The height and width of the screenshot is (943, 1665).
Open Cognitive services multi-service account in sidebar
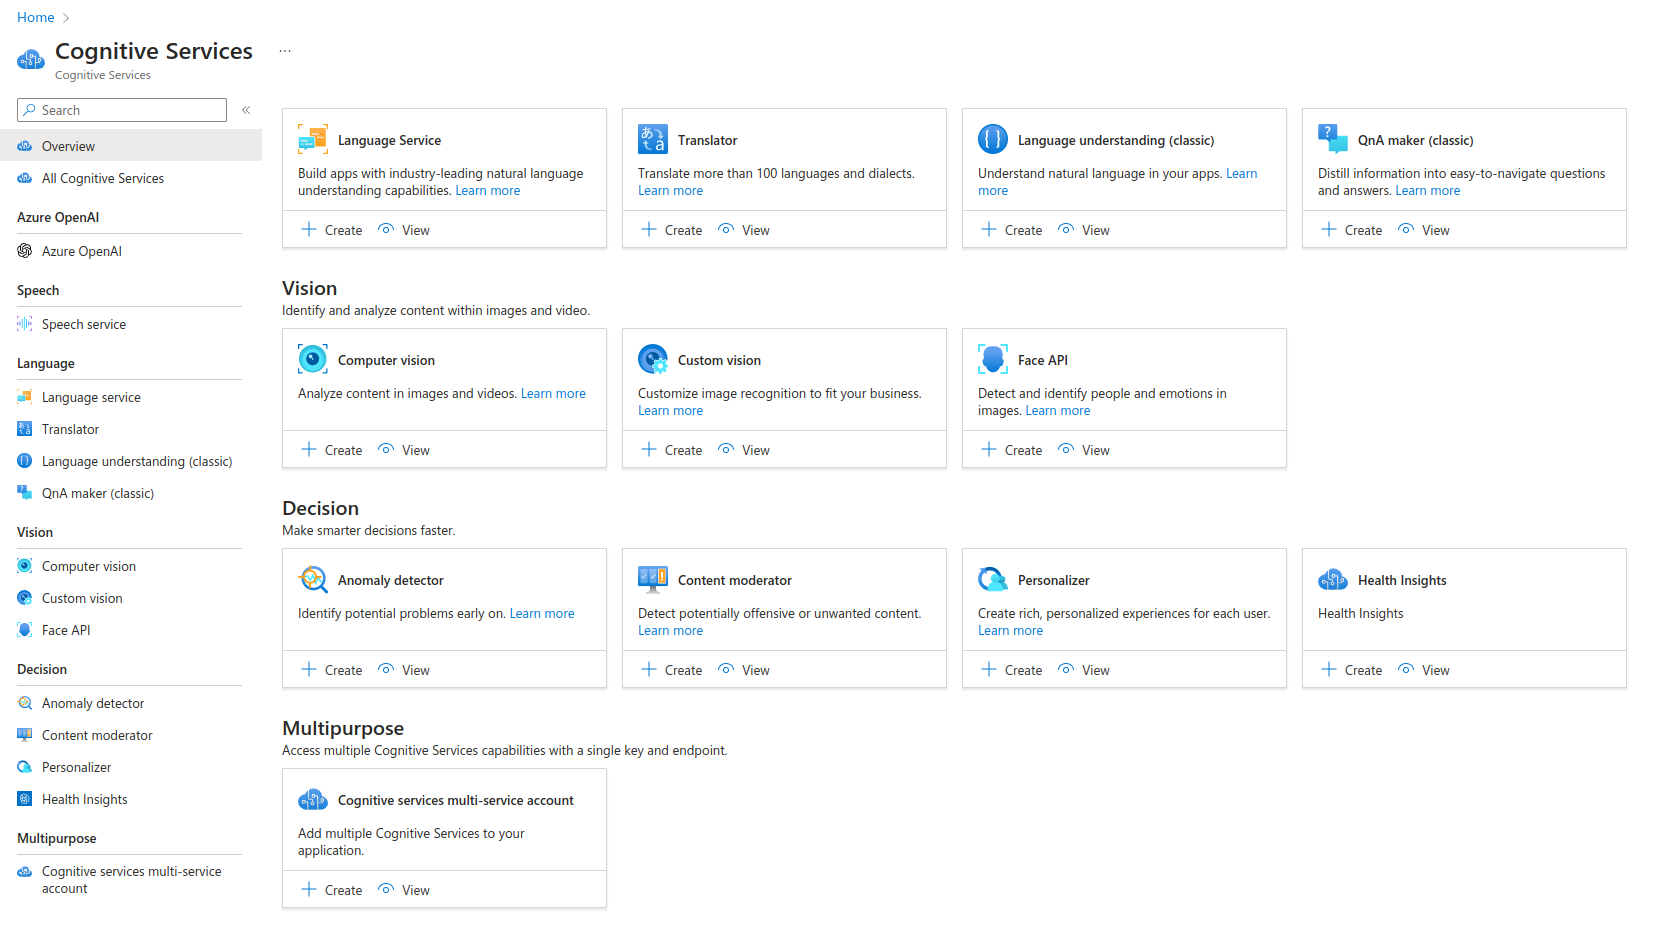(x=131, y=880)
